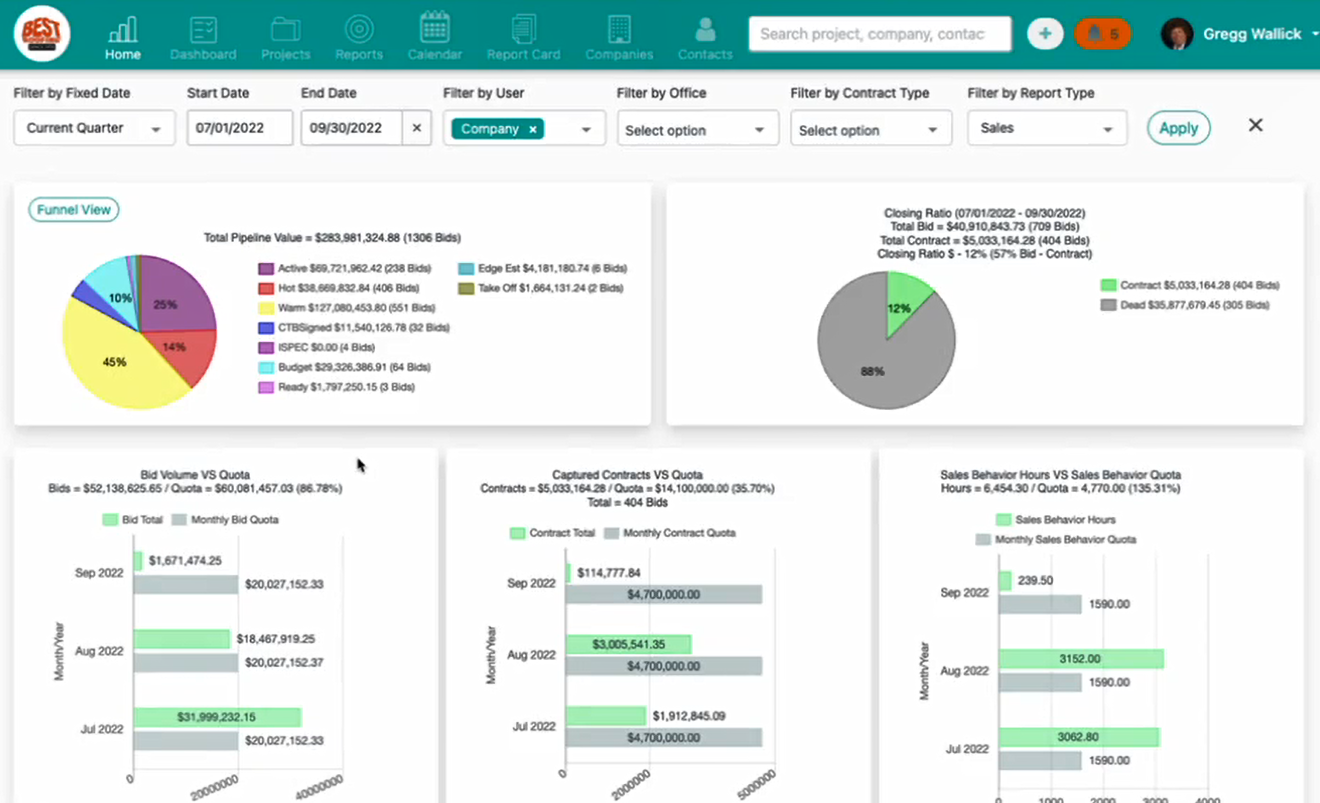Go to Projects folder icon

coord(286,30)
